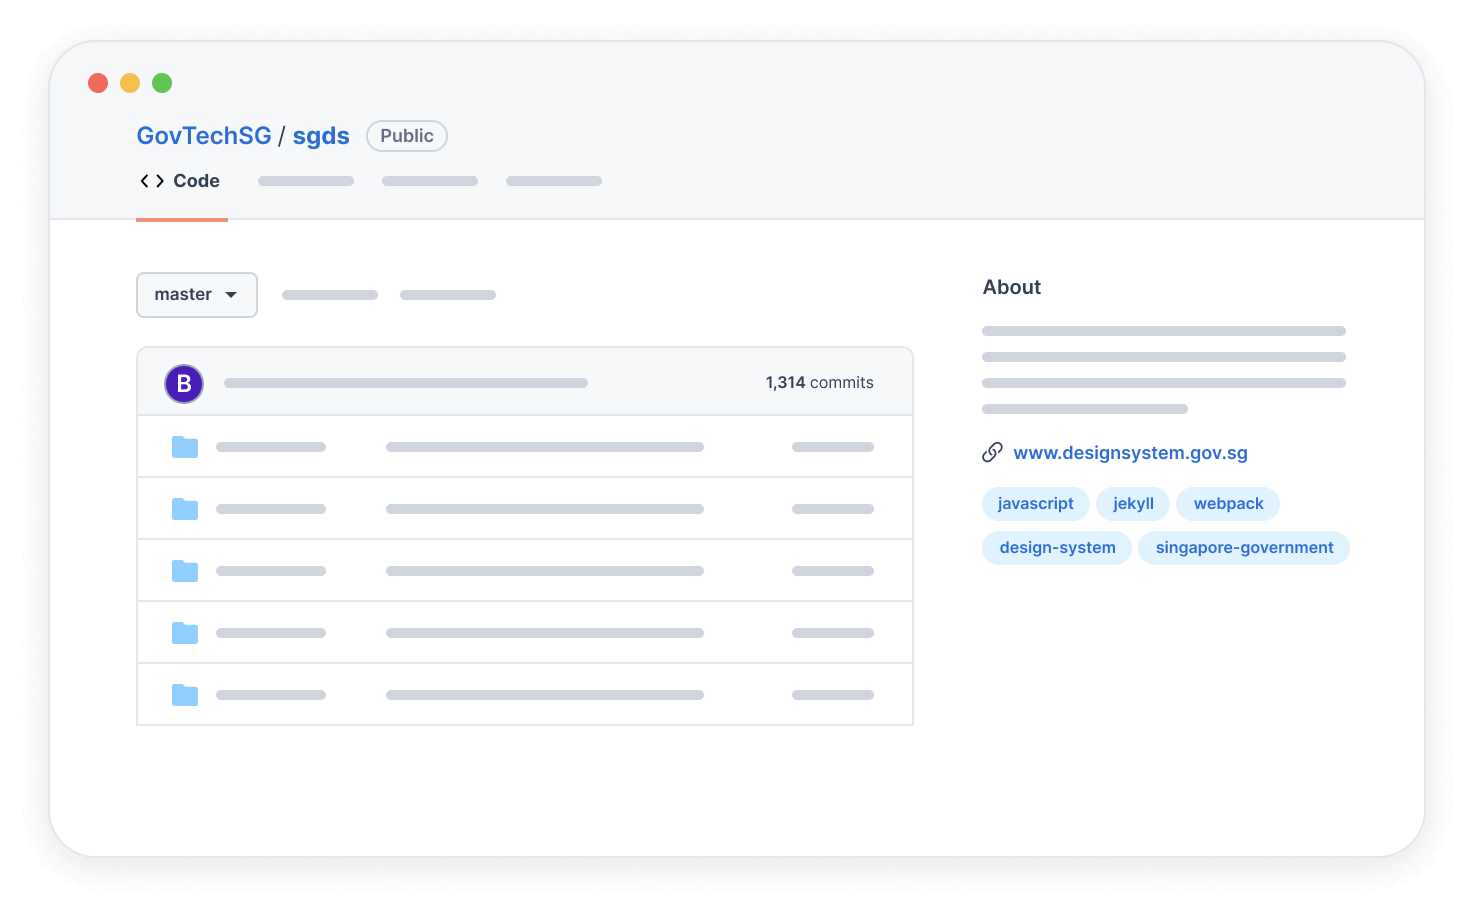The image size is (1474, 914).
Task: Select the singapore-government topic tag
Action: click(1244, 548)
